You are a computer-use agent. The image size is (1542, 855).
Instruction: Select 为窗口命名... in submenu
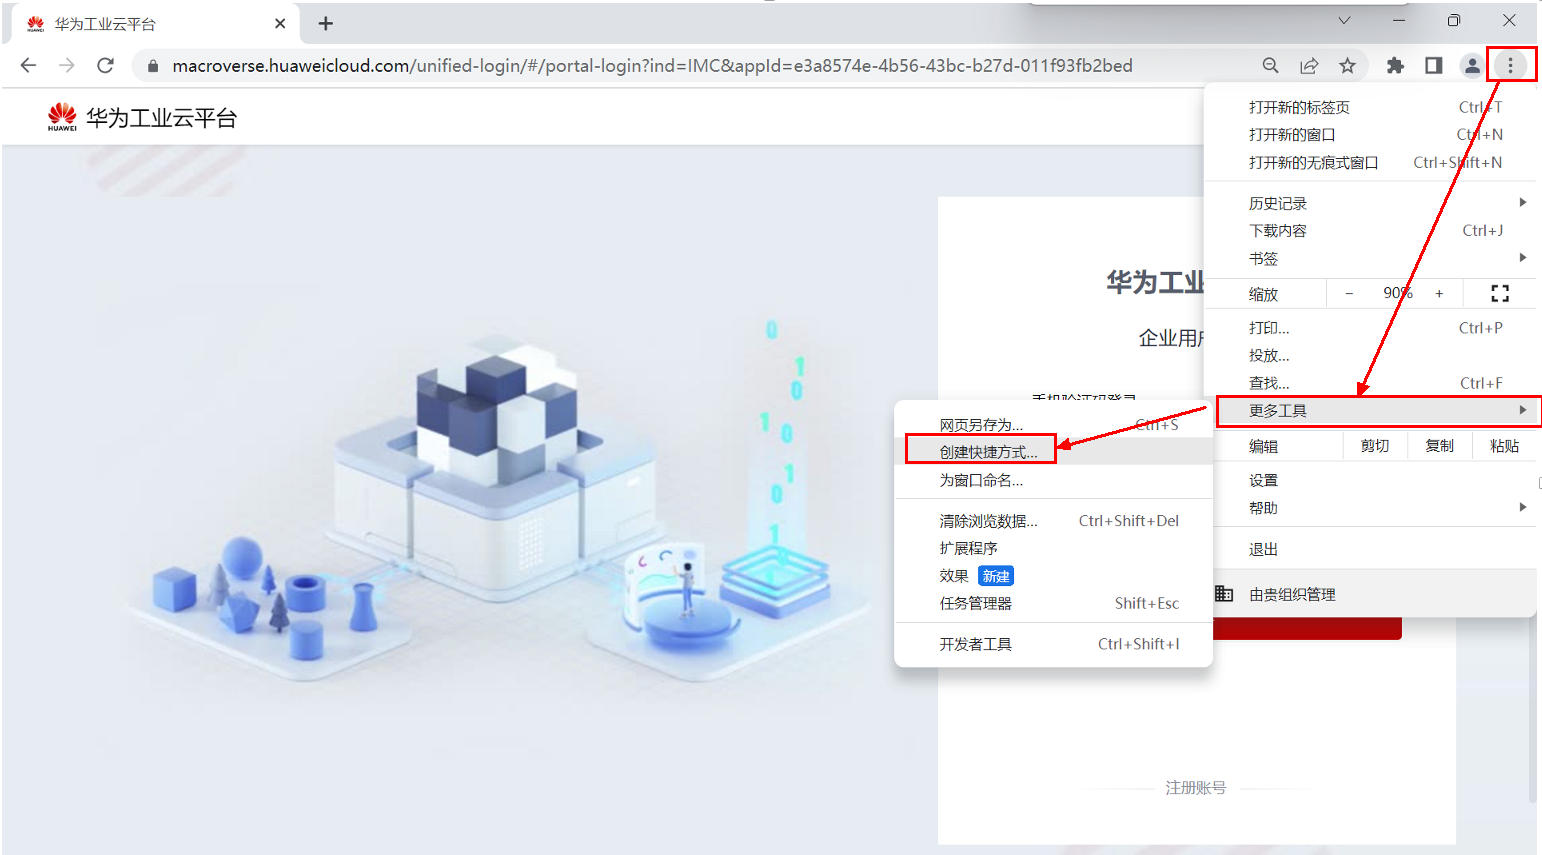pyautogui.click(x=1053, y=480)
